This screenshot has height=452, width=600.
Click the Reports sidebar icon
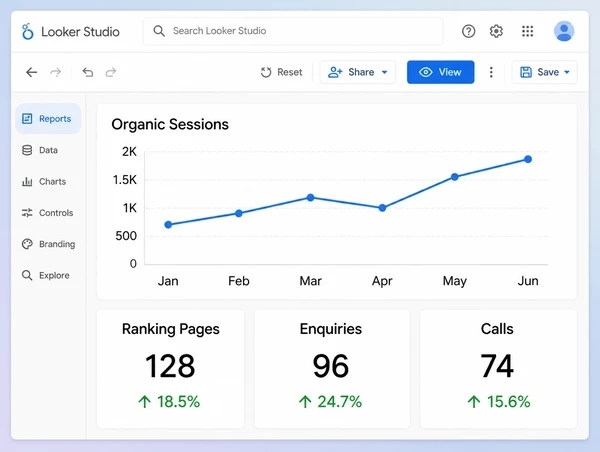point(27,119)
